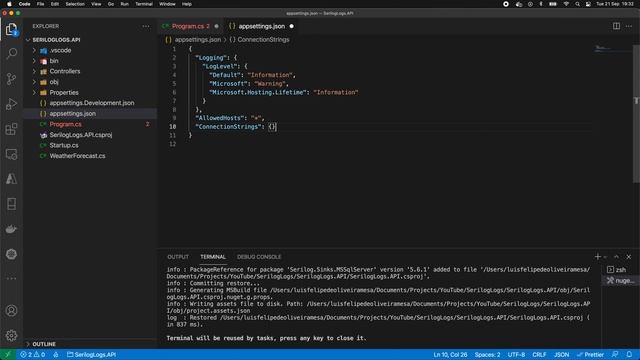Switch to the Program.cs editor tab
Viewport: 640px width, 360px height.
[x=190, y=26]
